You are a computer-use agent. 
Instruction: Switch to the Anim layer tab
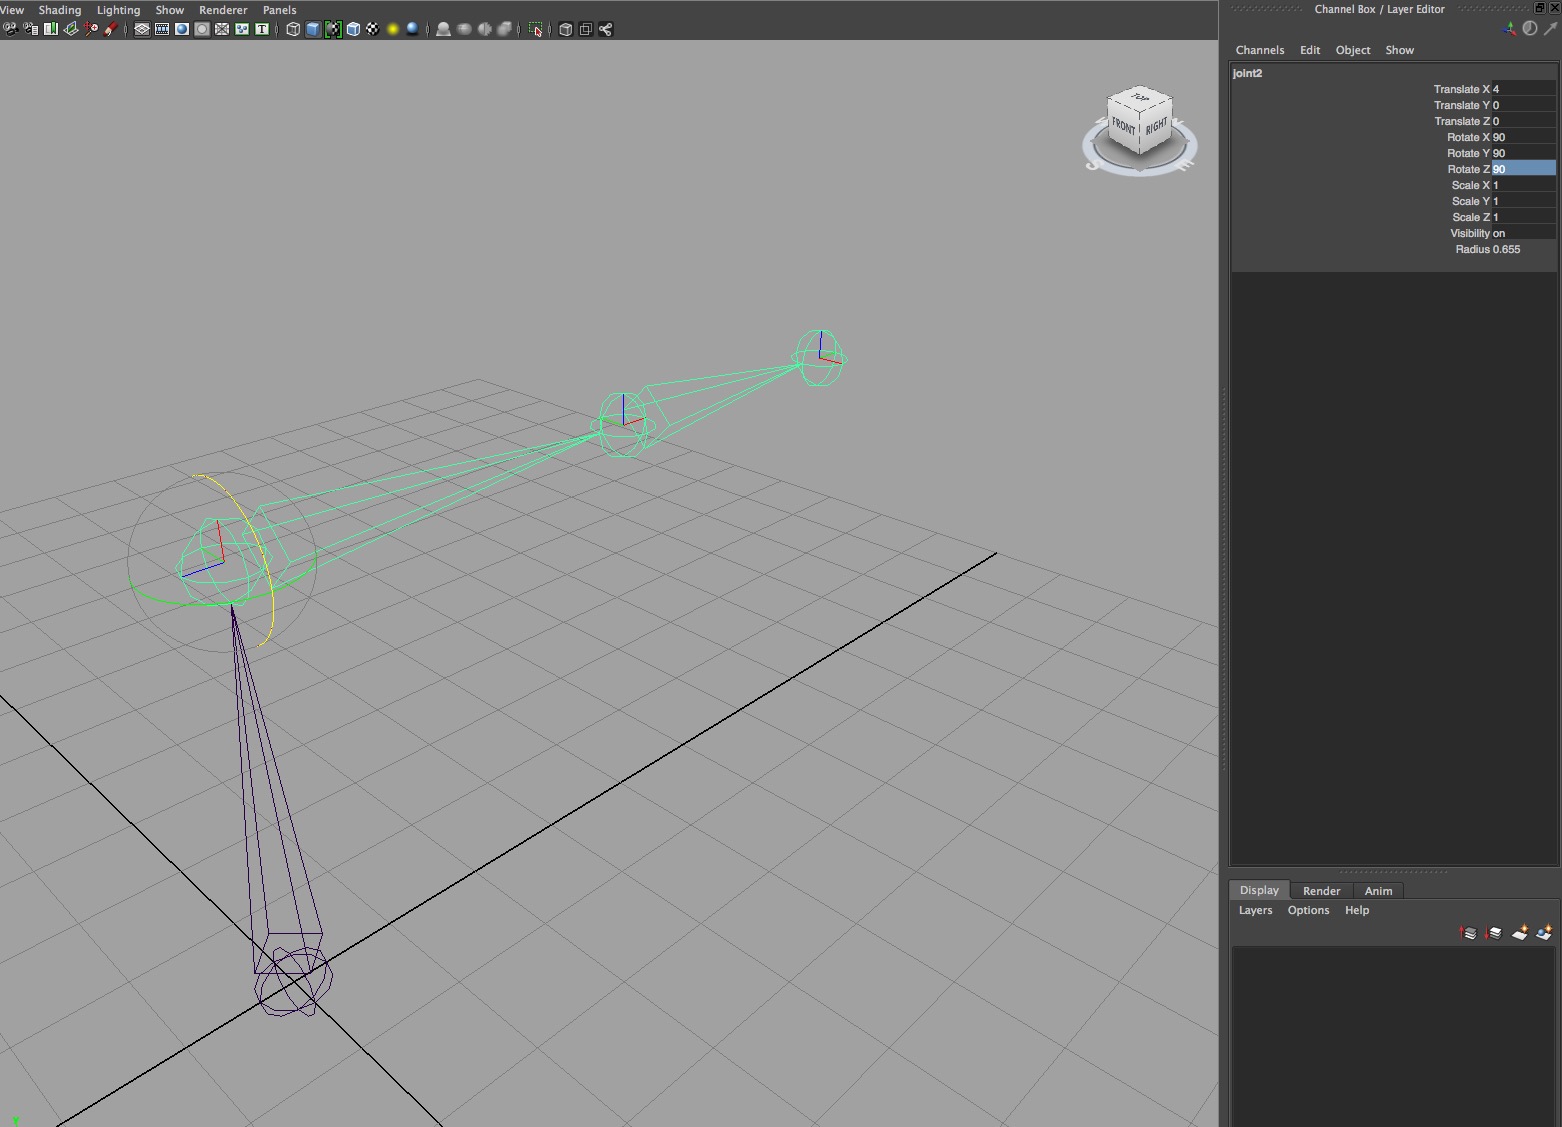(1378, 891)
